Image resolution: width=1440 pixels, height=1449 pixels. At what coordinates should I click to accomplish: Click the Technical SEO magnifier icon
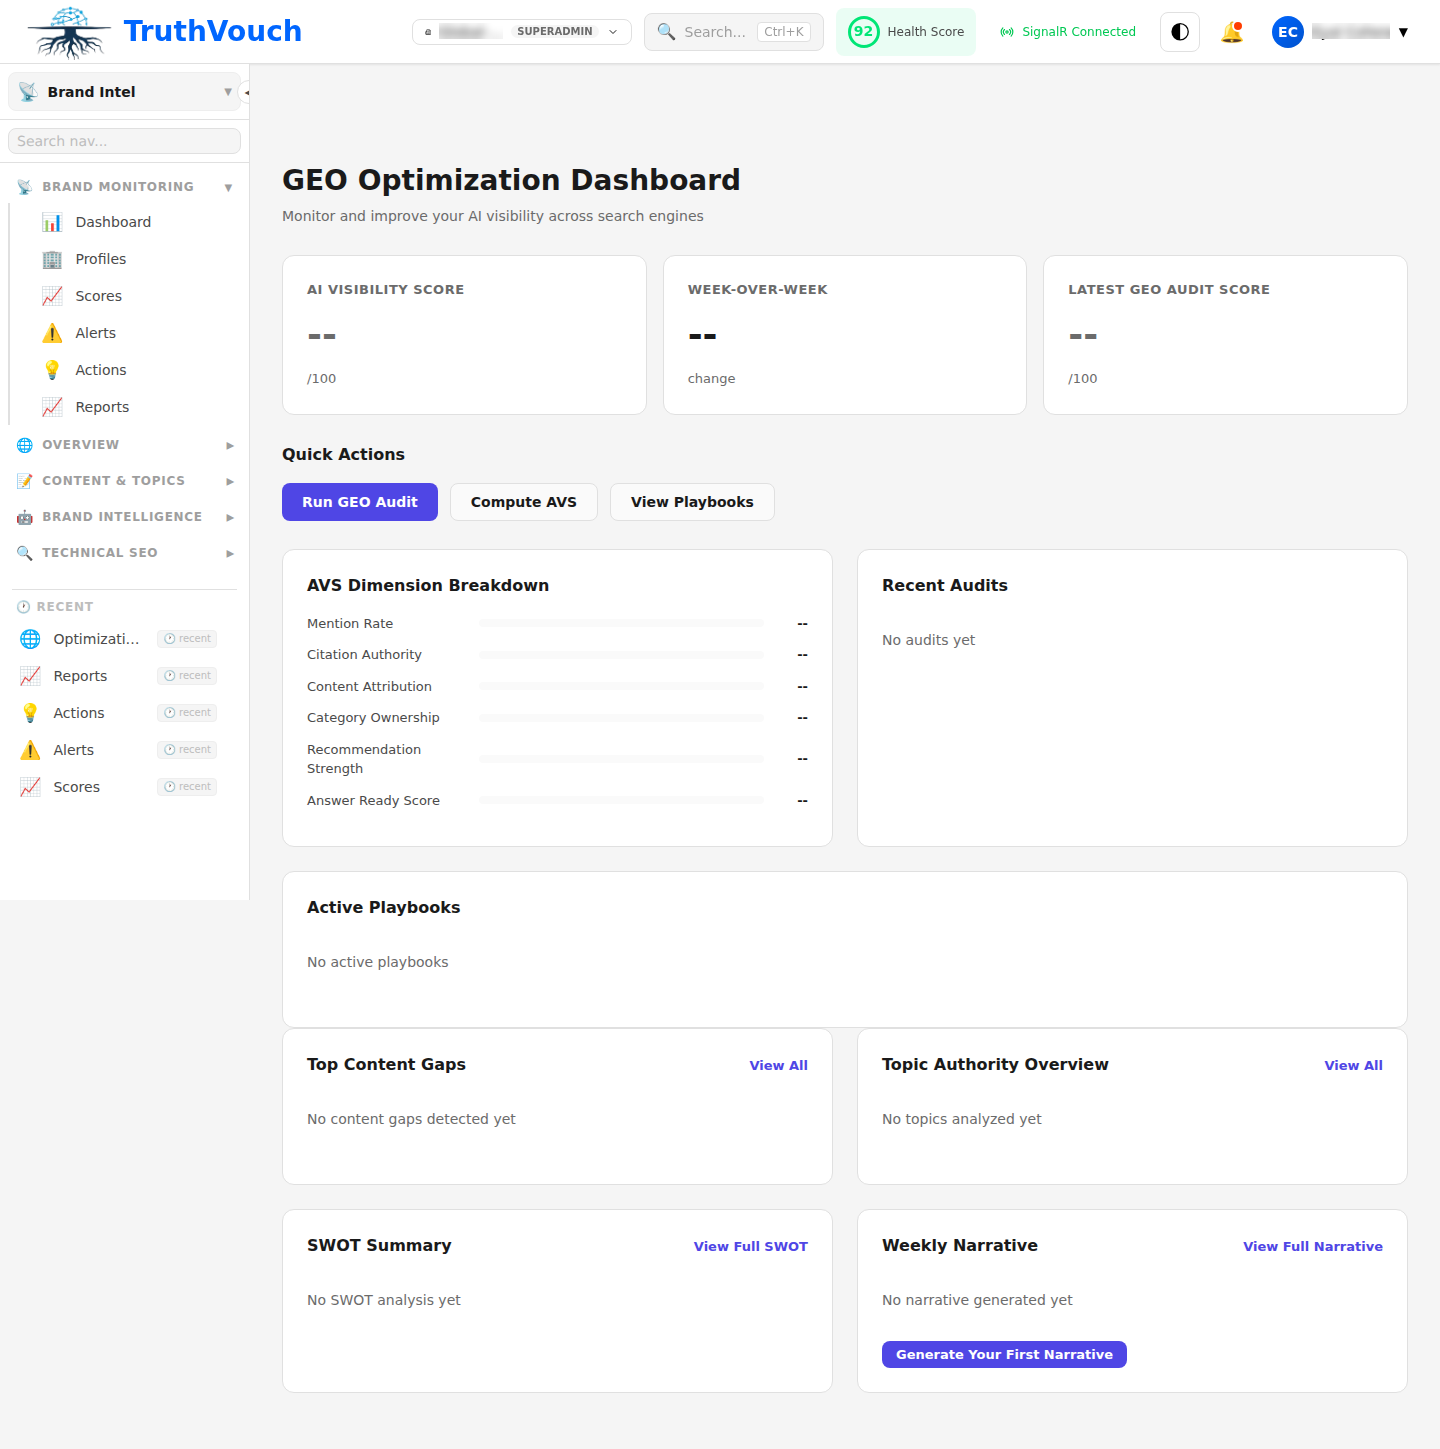pos(24,552)
